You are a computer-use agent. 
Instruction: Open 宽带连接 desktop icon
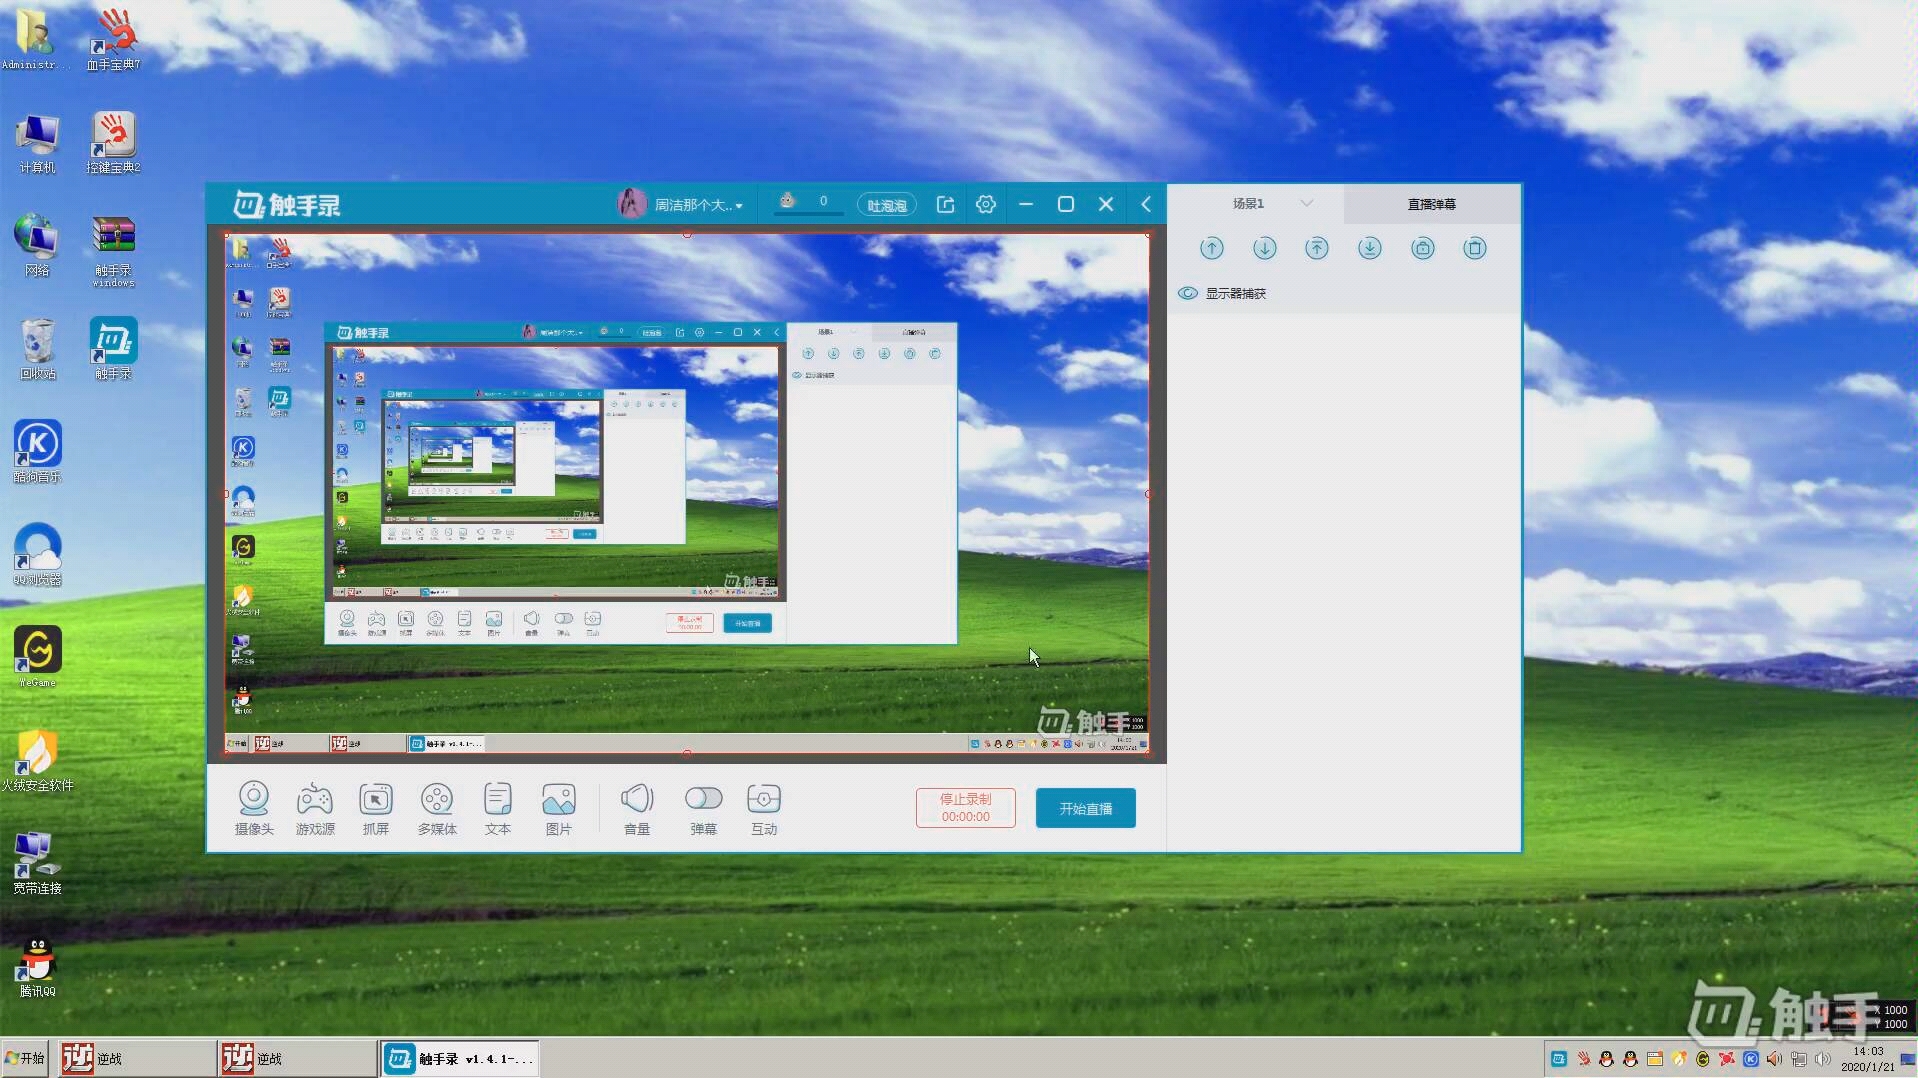(x=38, y=863)
